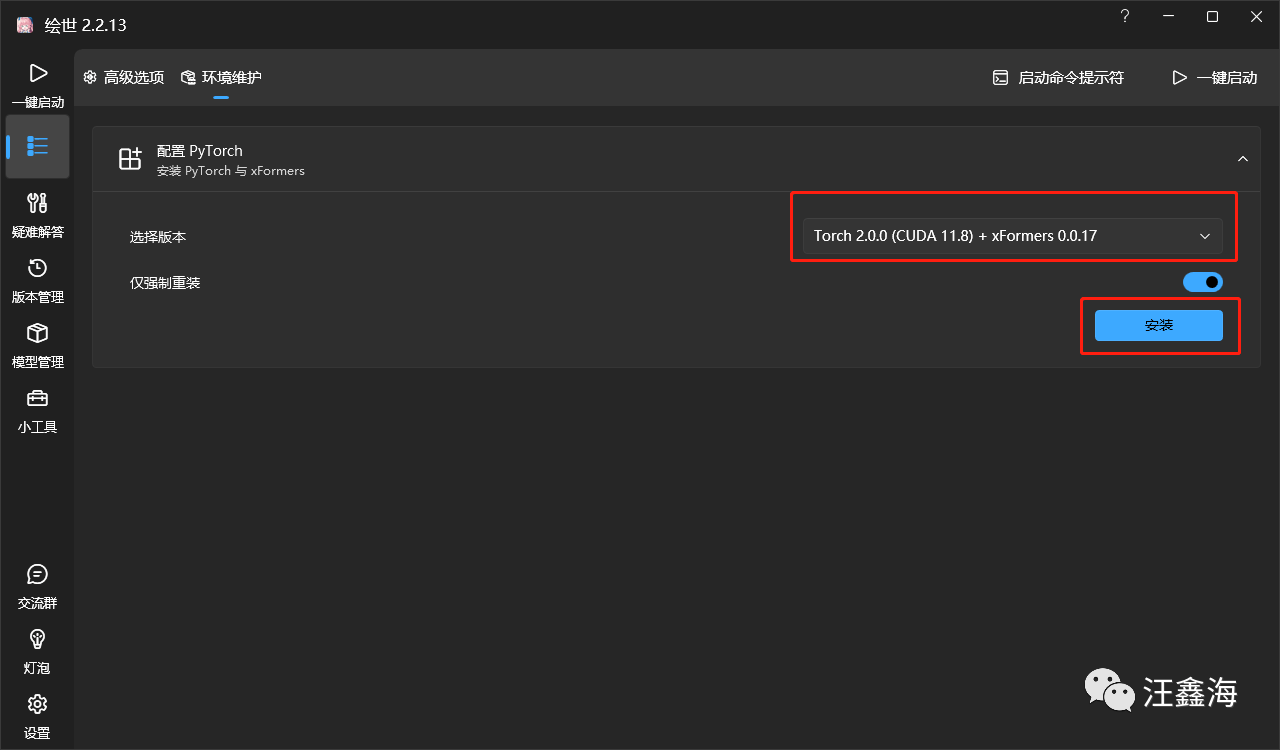Switch to 高级选项 tab
The image size is (1280, 750).
point(124,77)
